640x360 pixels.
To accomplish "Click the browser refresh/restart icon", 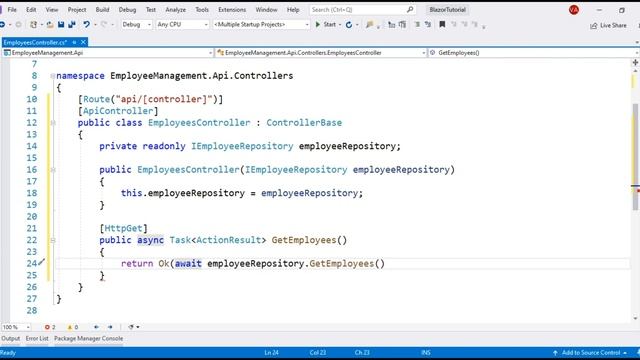I will click(349, 25).
